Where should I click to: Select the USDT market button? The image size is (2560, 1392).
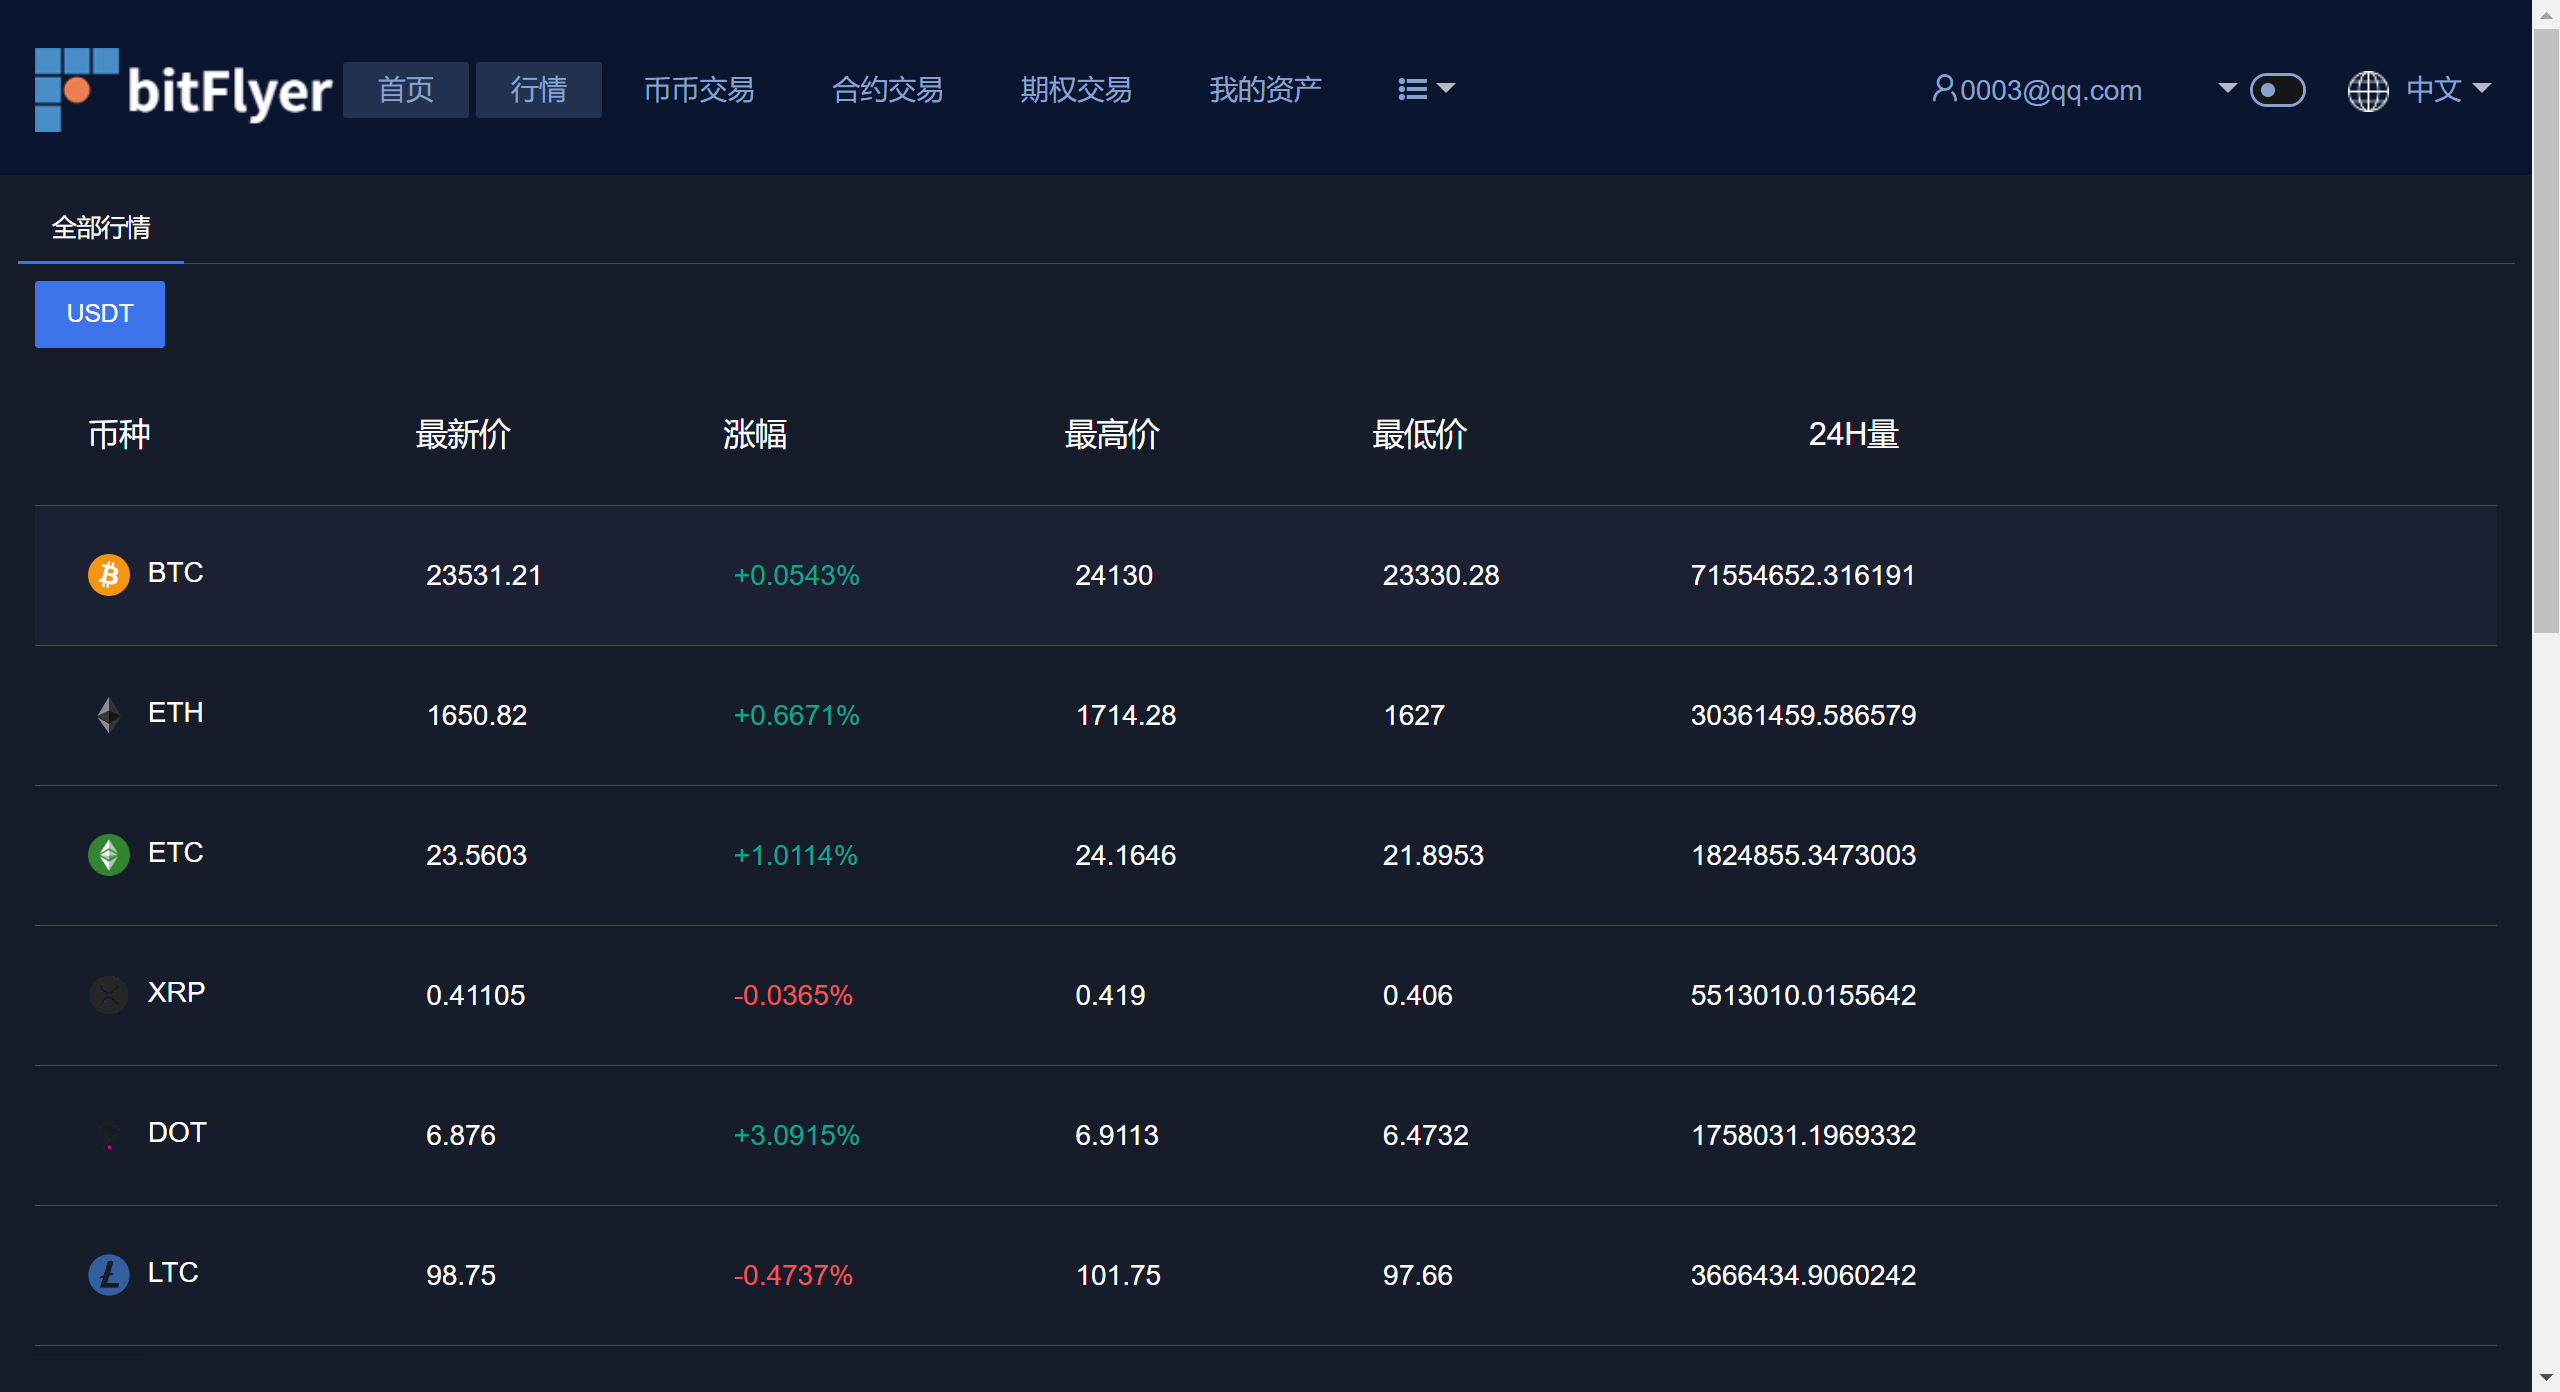pyautogui.click(x=100, y=314)
